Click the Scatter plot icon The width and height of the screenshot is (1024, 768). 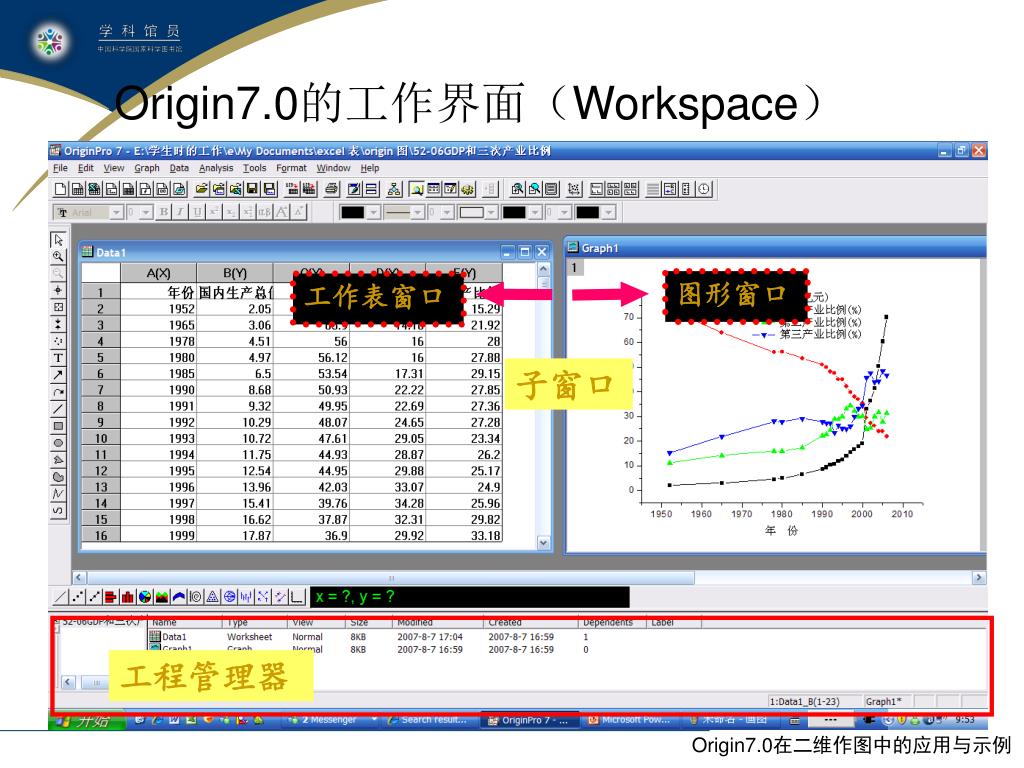click(x=78, y=596)
